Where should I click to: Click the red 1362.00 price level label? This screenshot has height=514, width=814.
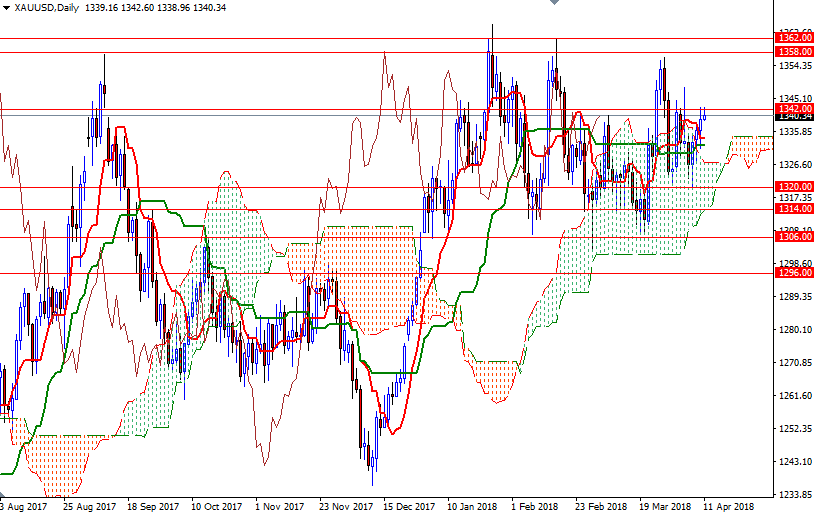point(793,37)
